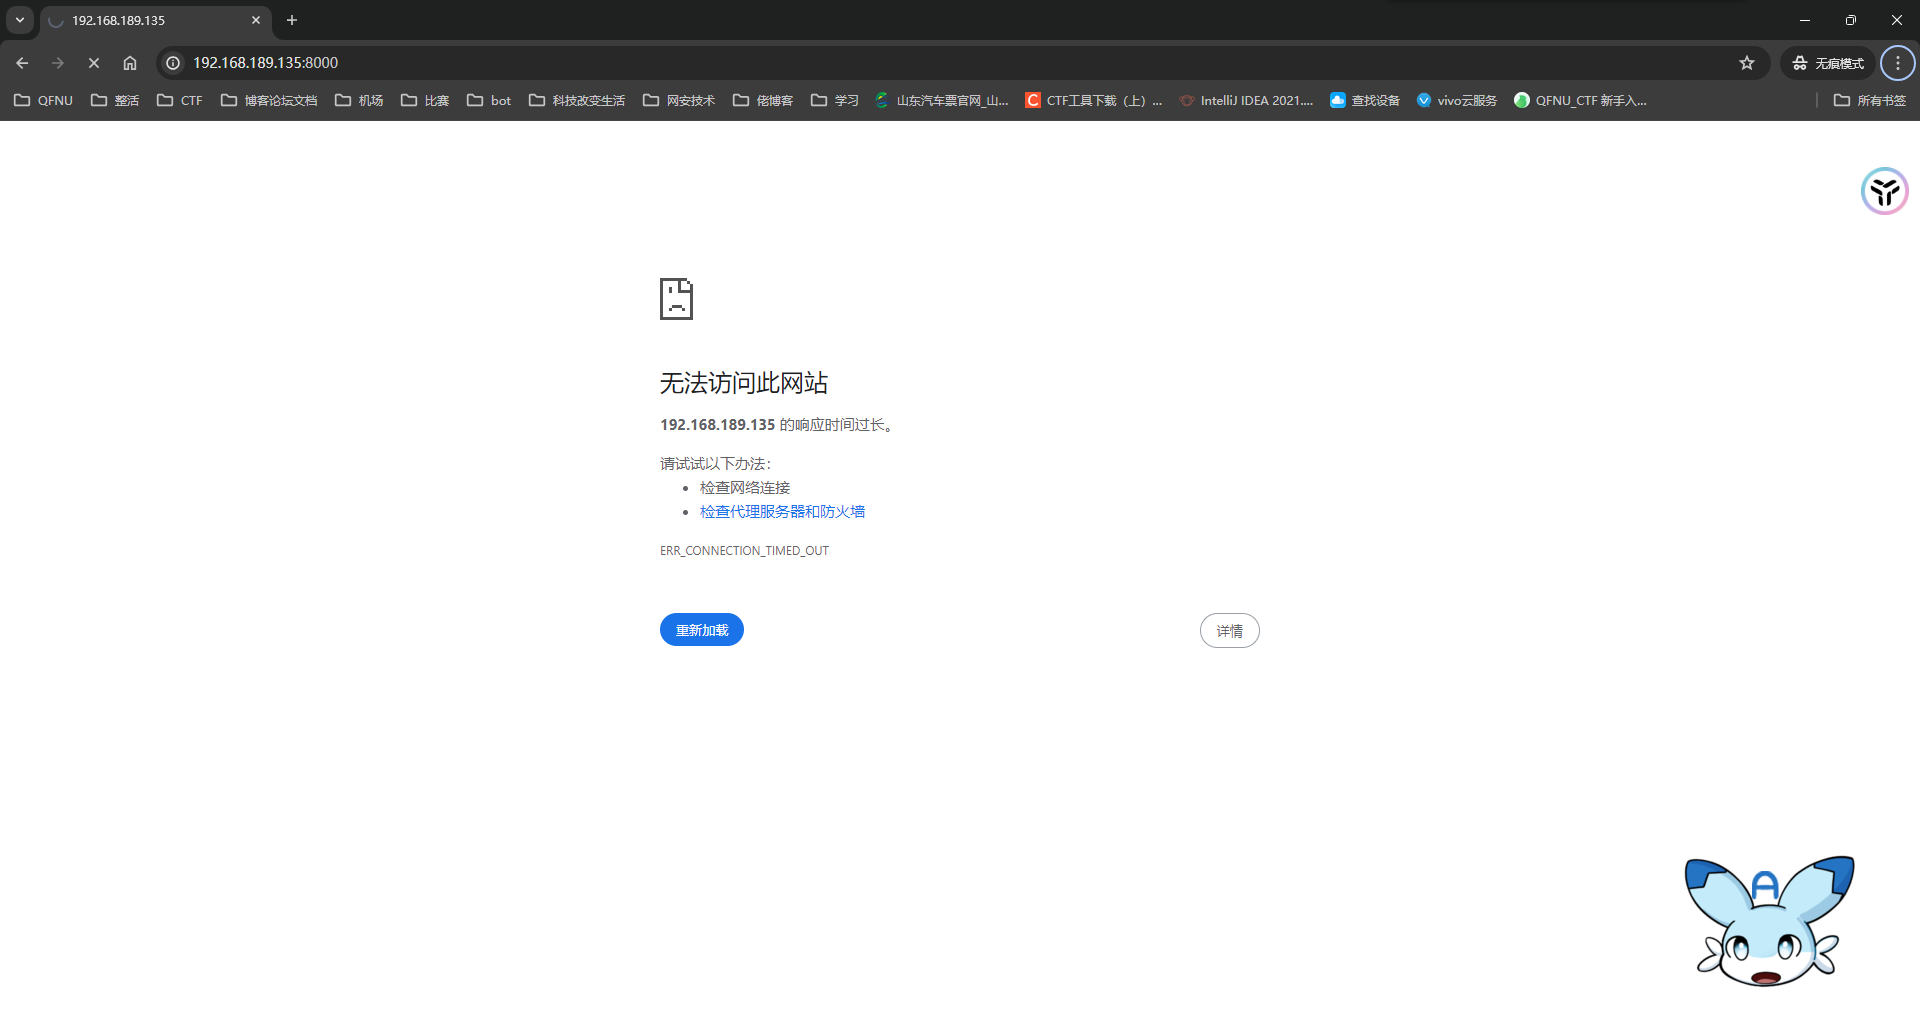Click the 重新加载 reload button

(x=701, y=630)
